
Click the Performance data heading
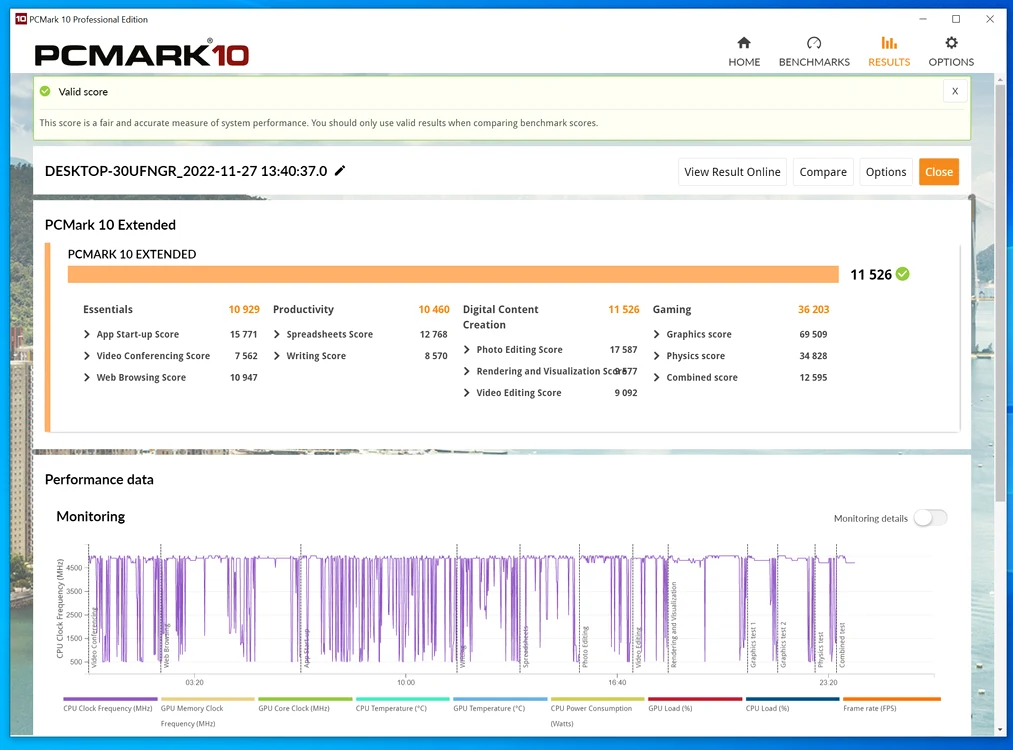(99, 479)
